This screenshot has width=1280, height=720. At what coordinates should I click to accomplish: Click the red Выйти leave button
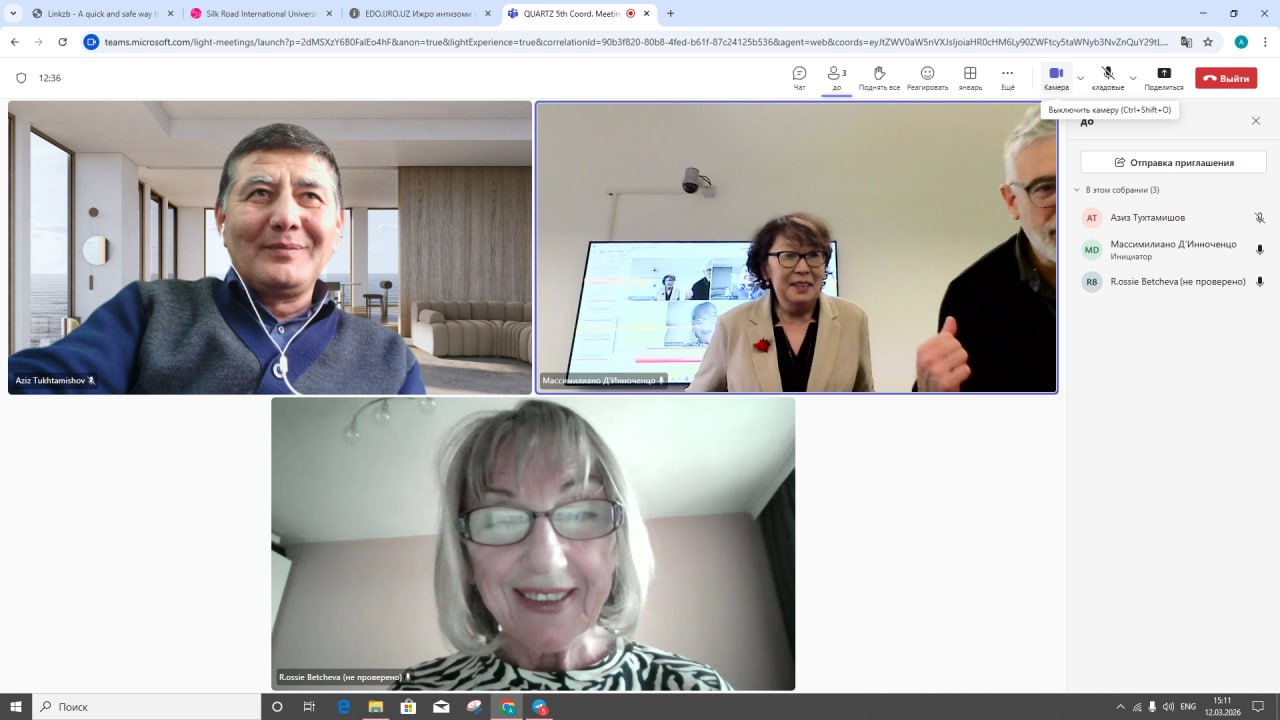coord(1226,78)
